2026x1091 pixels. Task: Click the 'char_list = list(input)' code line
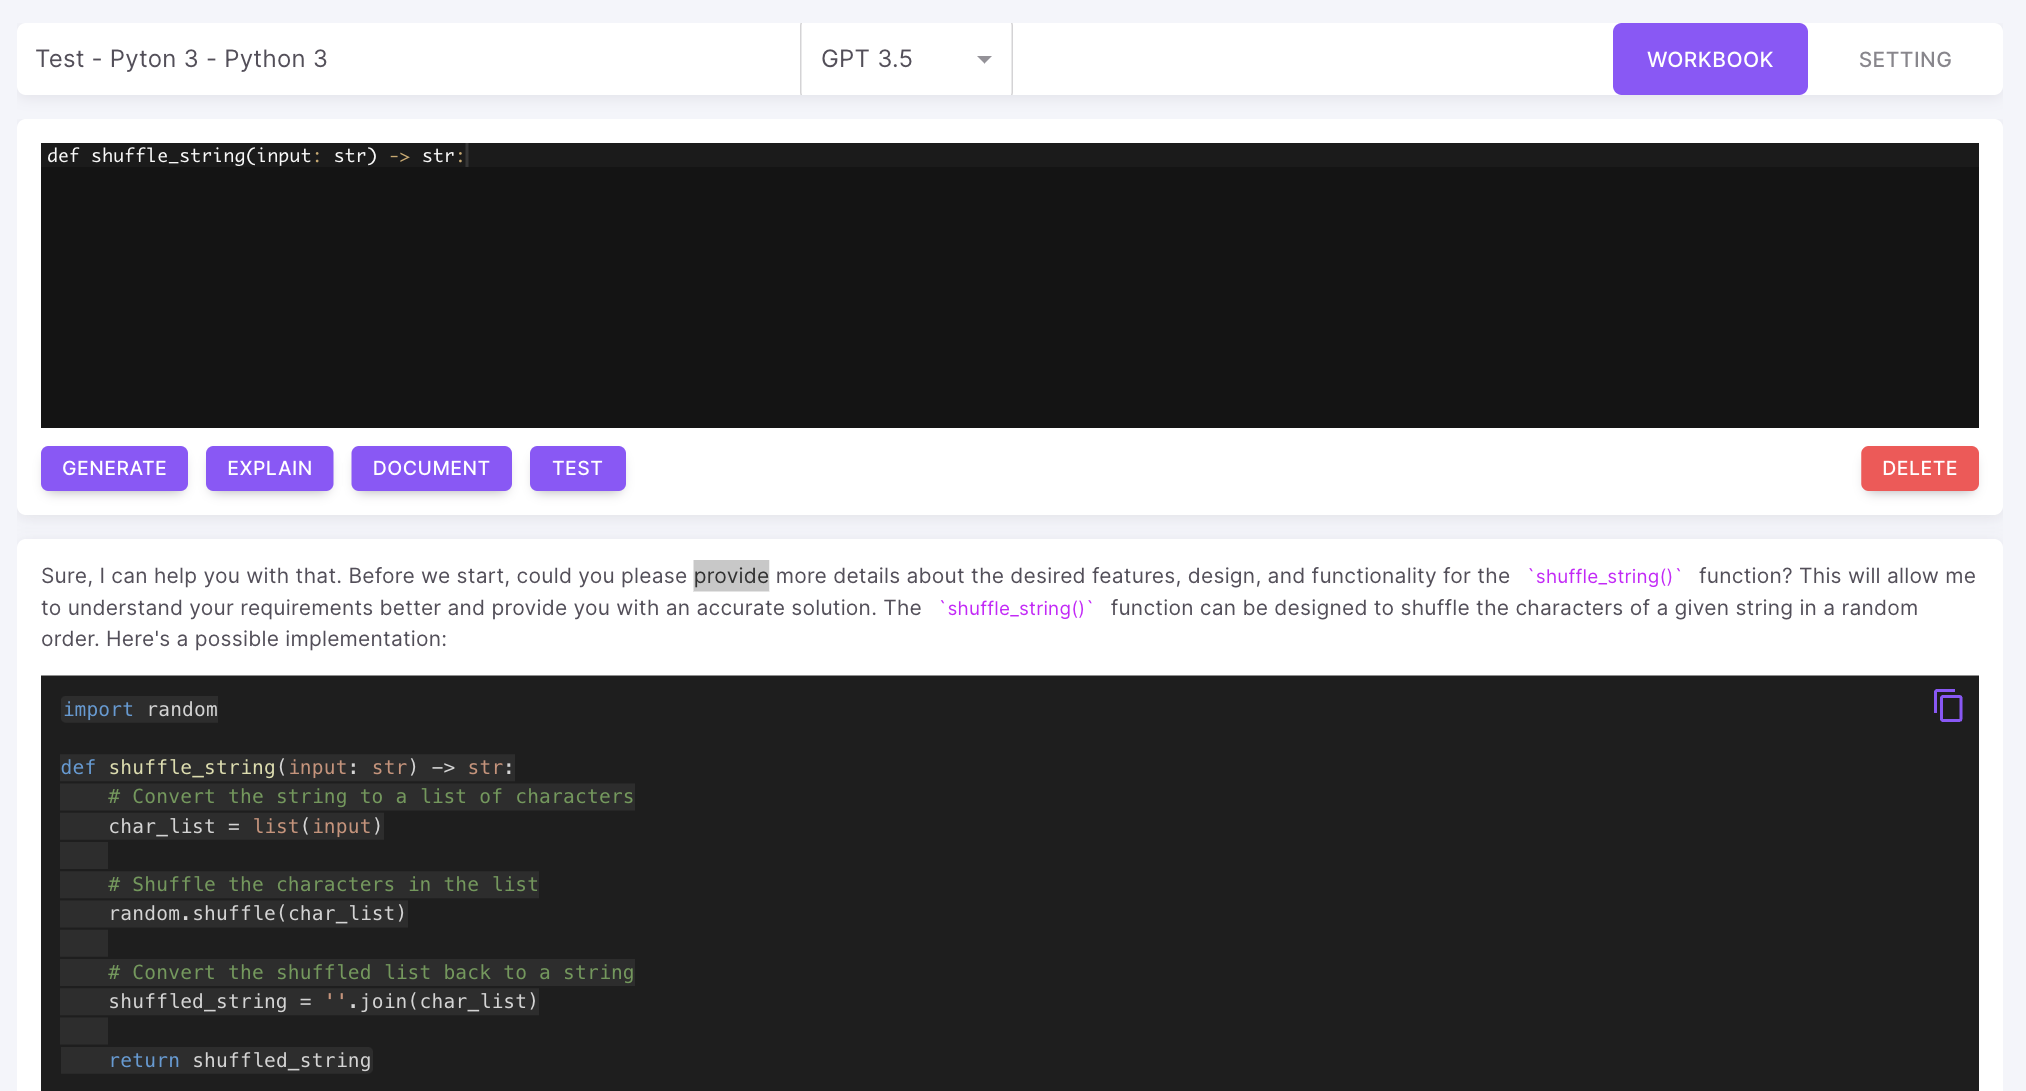(245, 826)
